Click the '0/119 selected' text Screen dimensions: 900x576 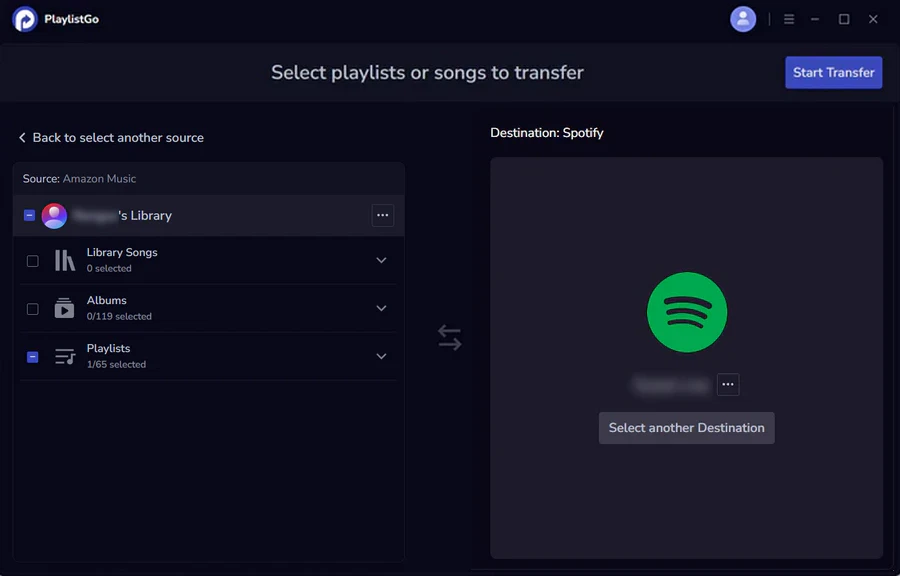(119, 317)
